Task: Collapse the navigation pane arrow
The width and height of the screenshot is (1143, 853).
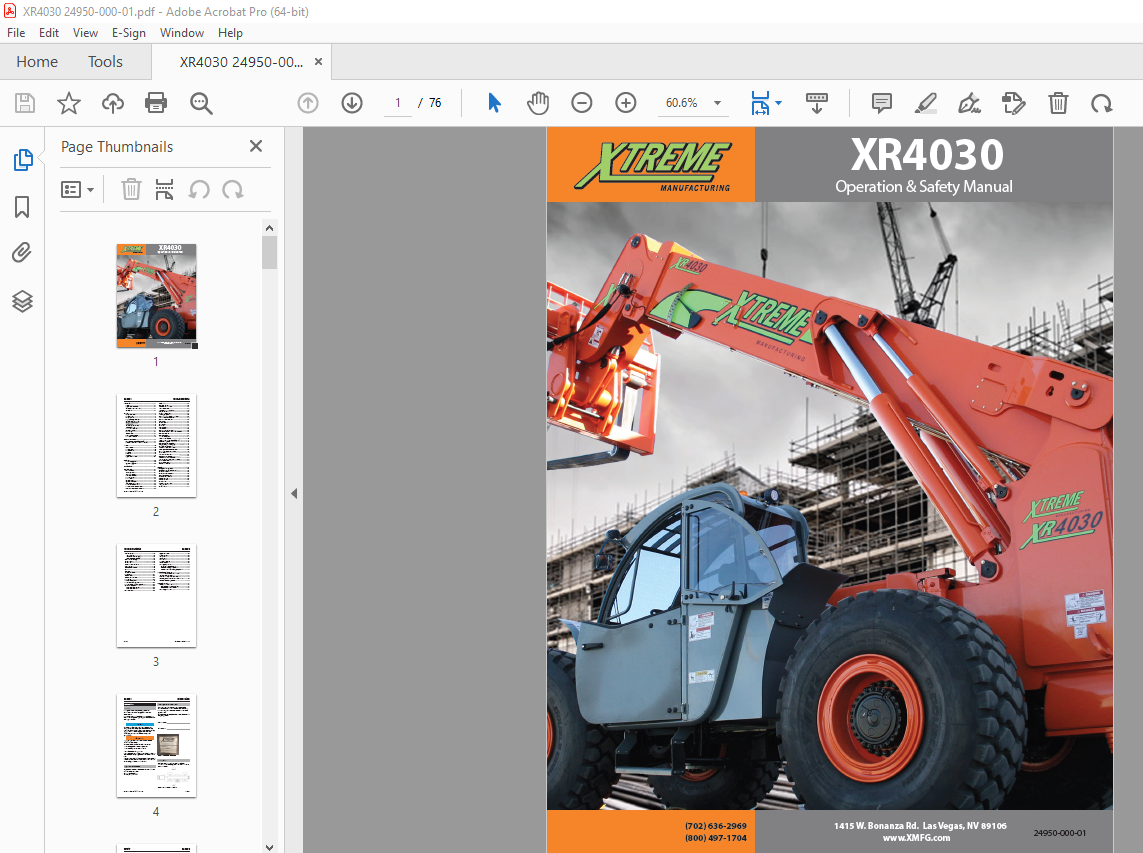Action: (x=294, y=494)
